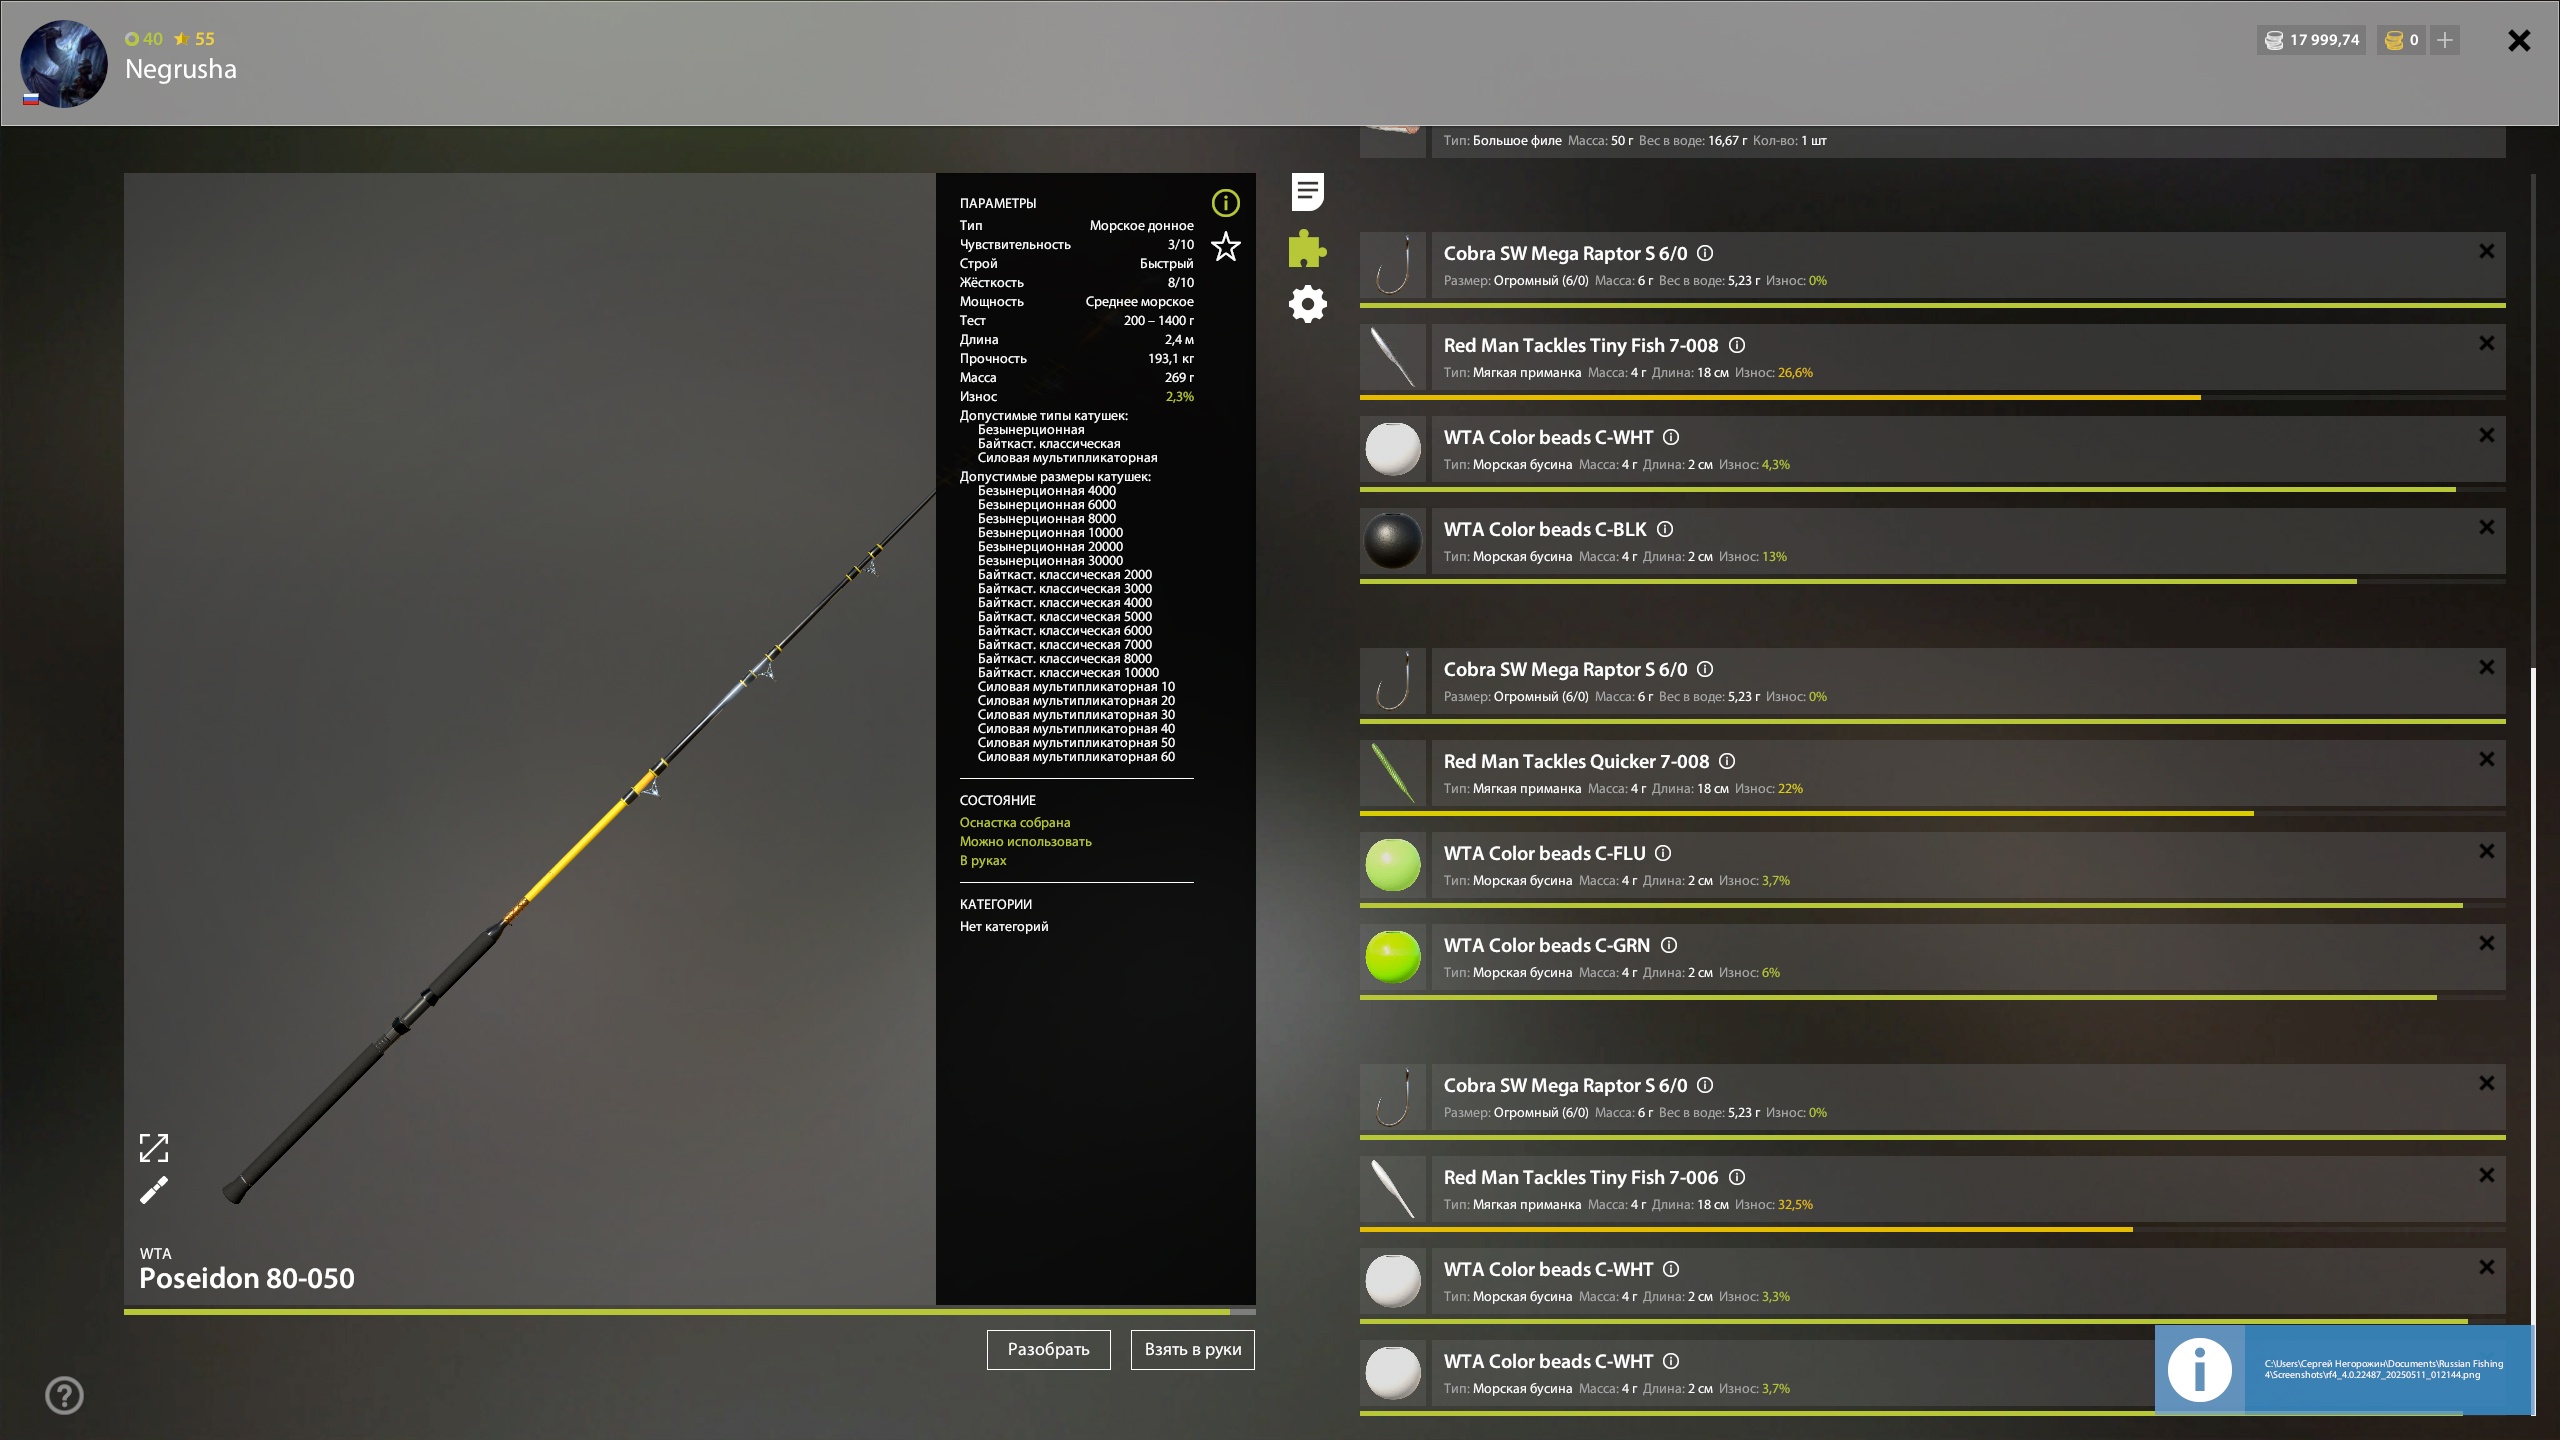Click the WTA Color beads C-GRN title
The image size is (2560, 1440).
[x=1547, y=945]
